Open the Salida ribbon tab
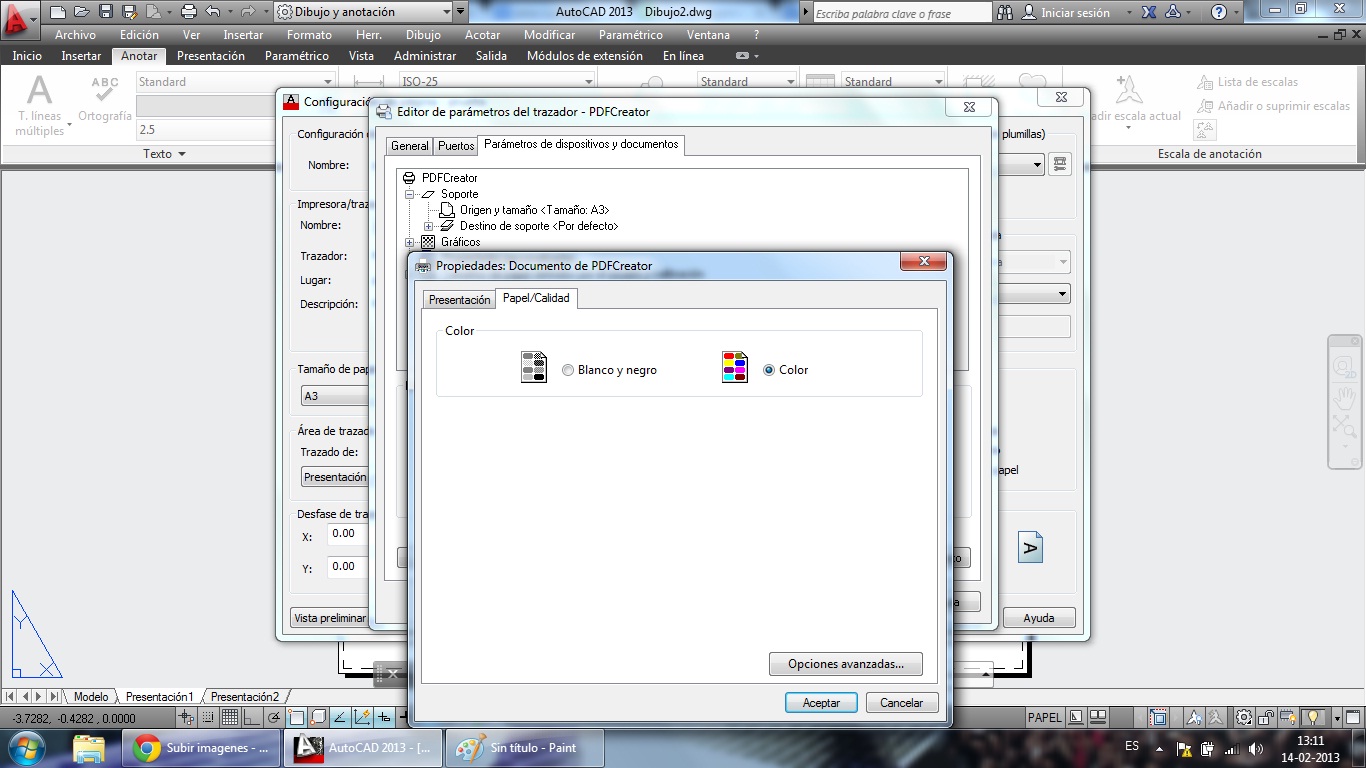The height and width of the screenshot is (768, 1366). point(491,56)
